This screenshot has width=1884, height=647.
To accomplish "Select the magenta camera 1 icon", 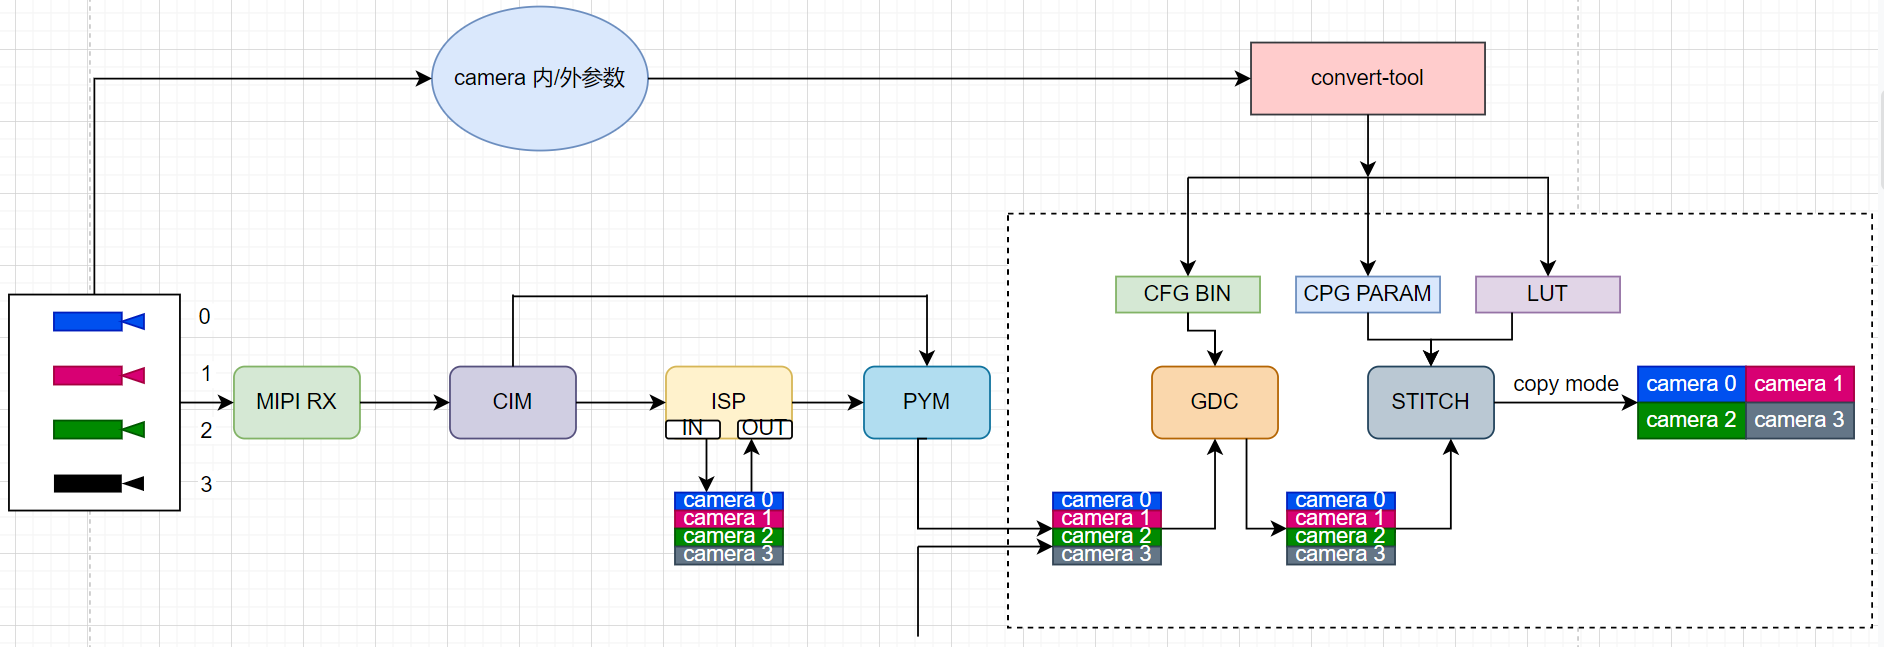I will coord(98,375).
